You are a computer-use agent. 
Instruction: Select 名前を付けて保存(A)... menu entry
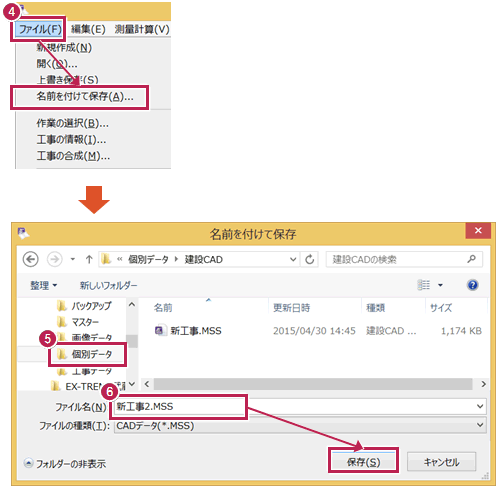click(85, 97)
